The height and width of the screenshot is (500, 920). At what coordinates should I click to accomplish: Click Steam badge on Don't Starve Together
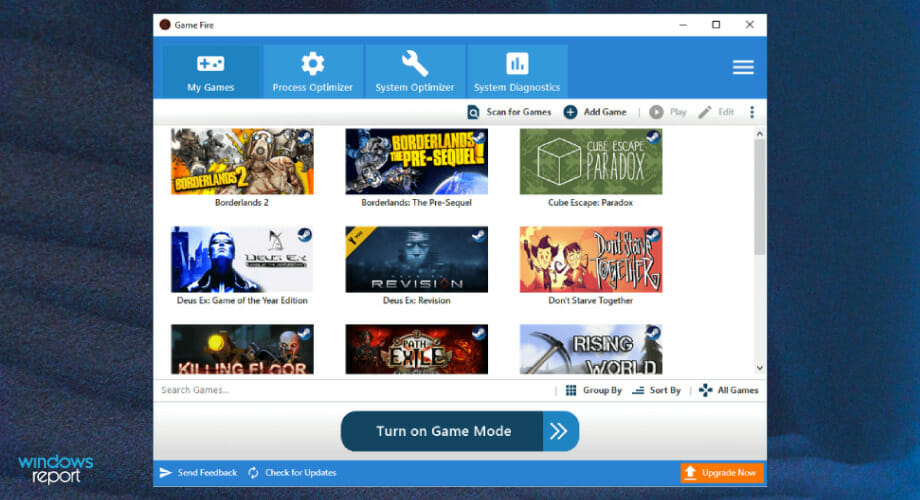pyautogui.click(x=653, y=235)
